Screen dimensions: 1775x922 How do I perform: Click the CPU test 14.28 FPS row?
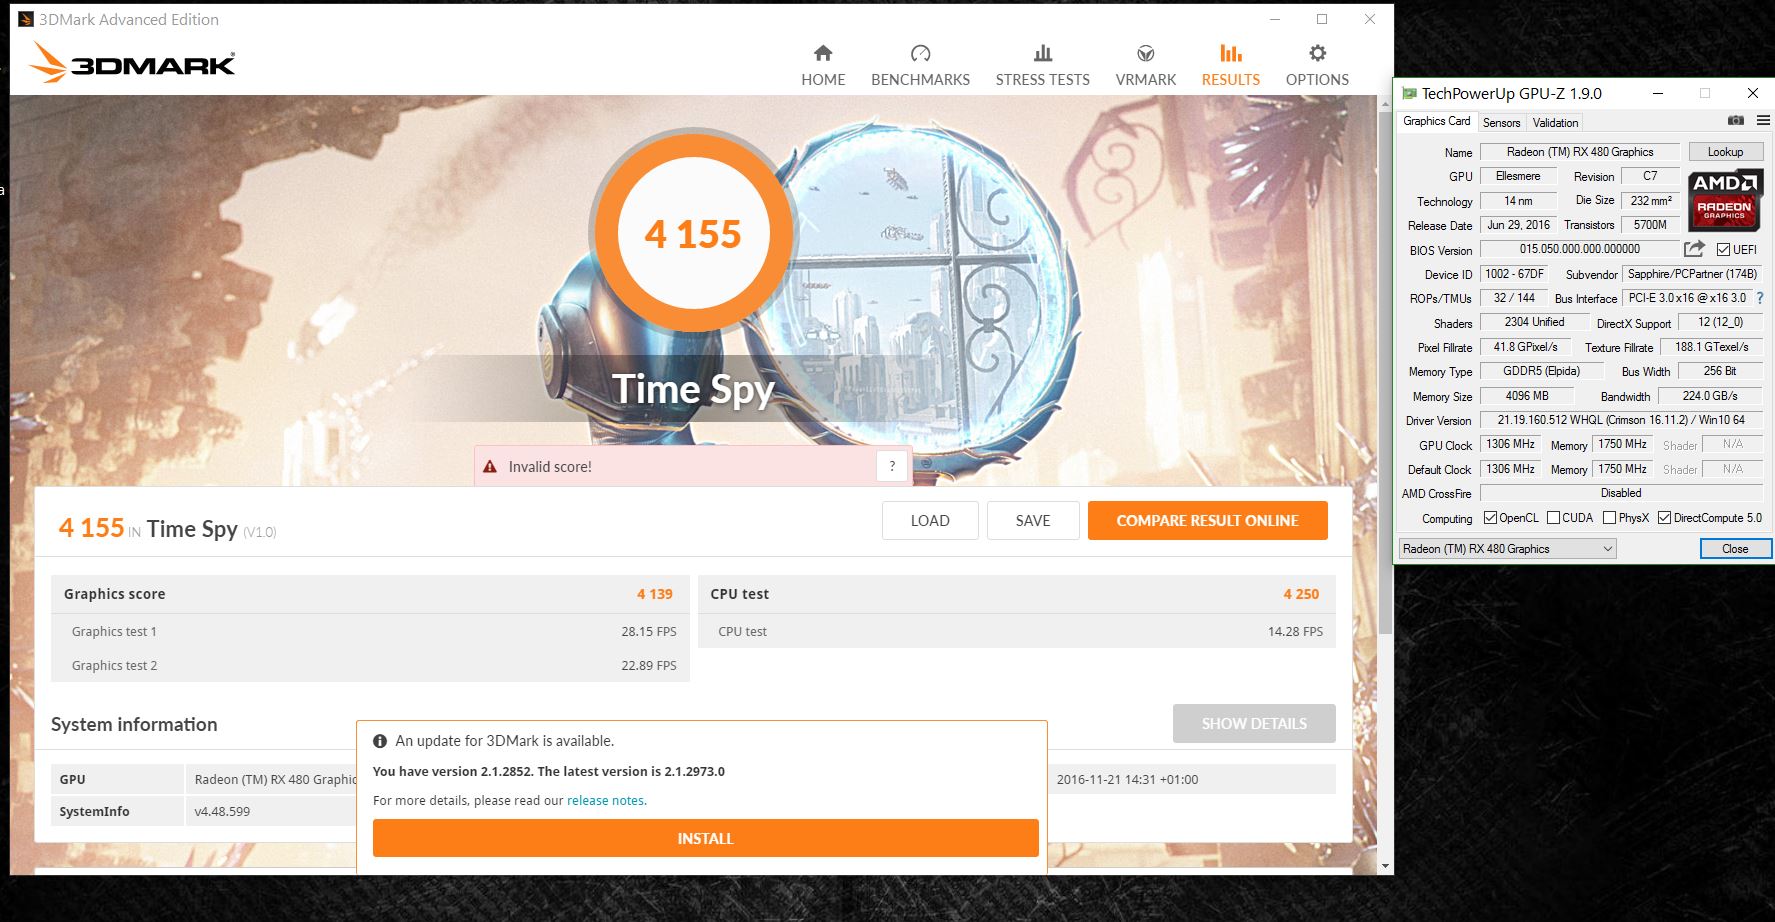1016,632
